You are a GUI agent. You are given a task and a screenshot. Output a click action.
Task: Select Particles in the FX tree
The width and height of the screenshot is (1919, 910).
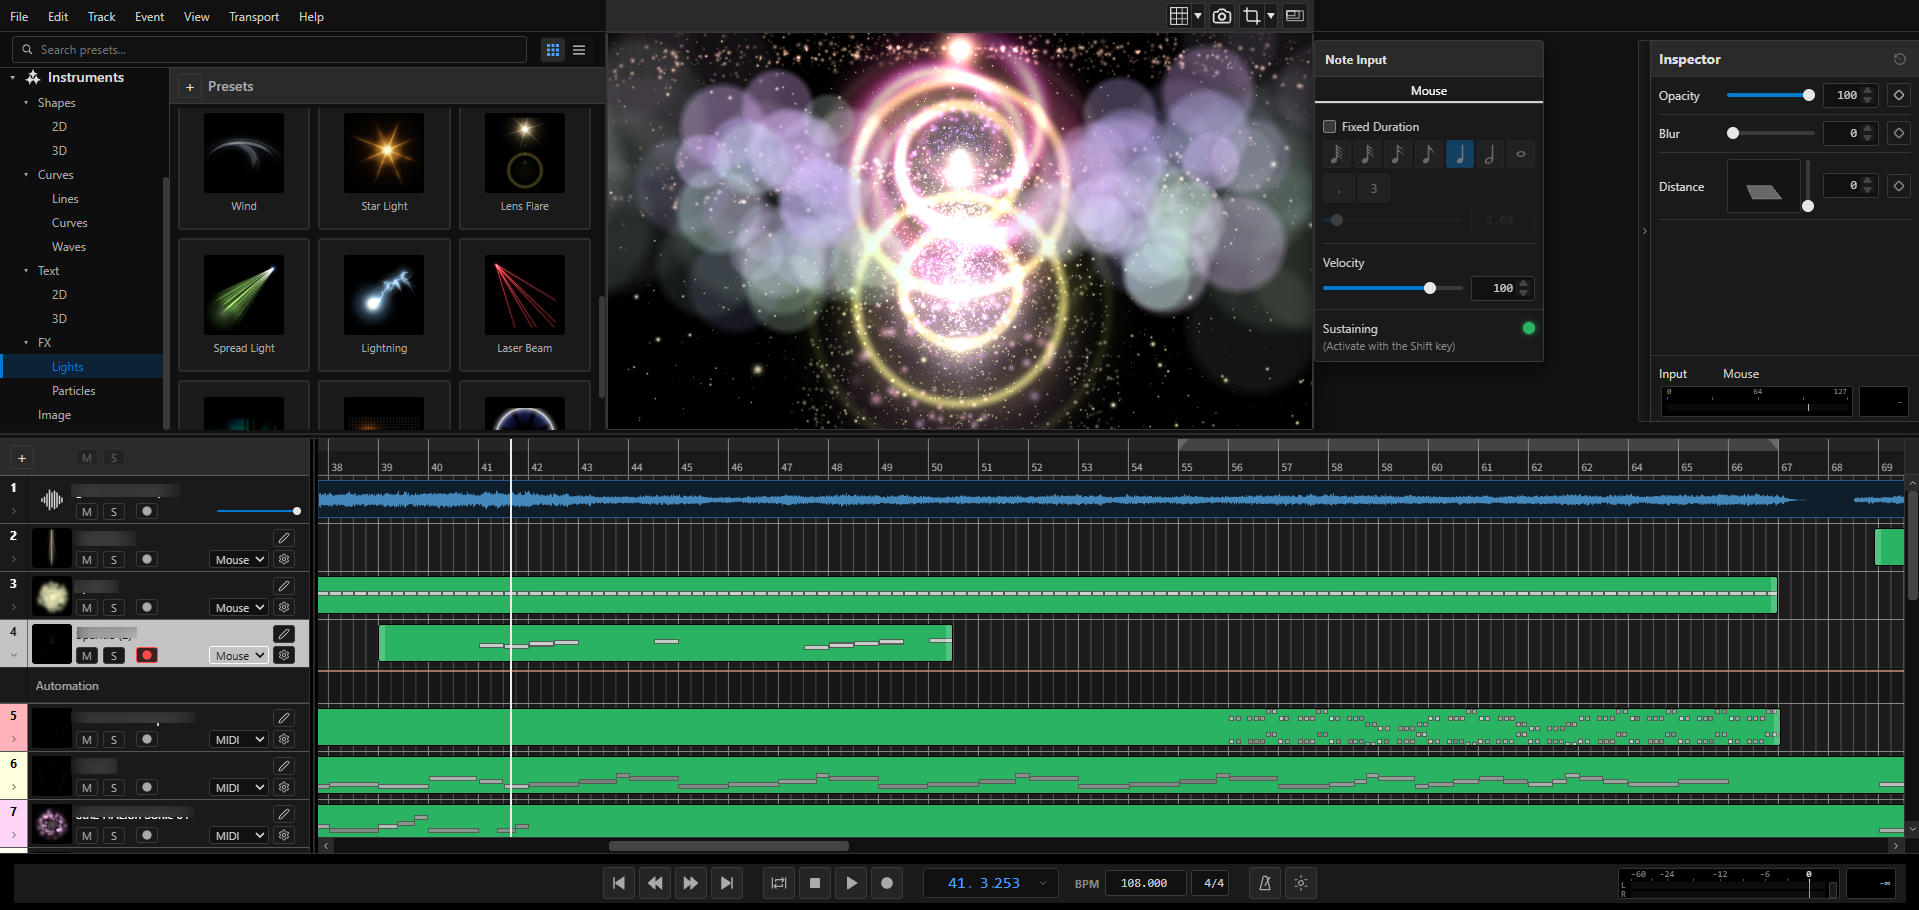coord(74,391)
